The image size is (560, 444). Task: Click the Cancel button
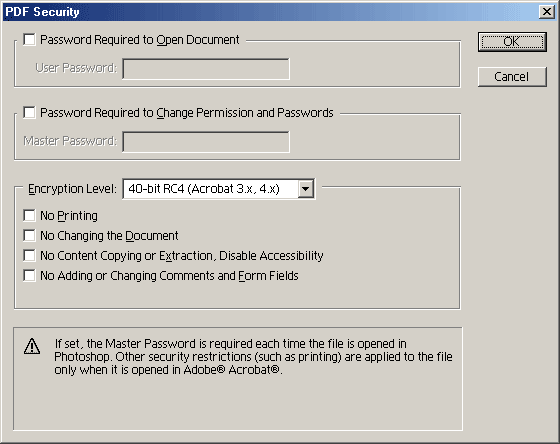coord(512,76)
